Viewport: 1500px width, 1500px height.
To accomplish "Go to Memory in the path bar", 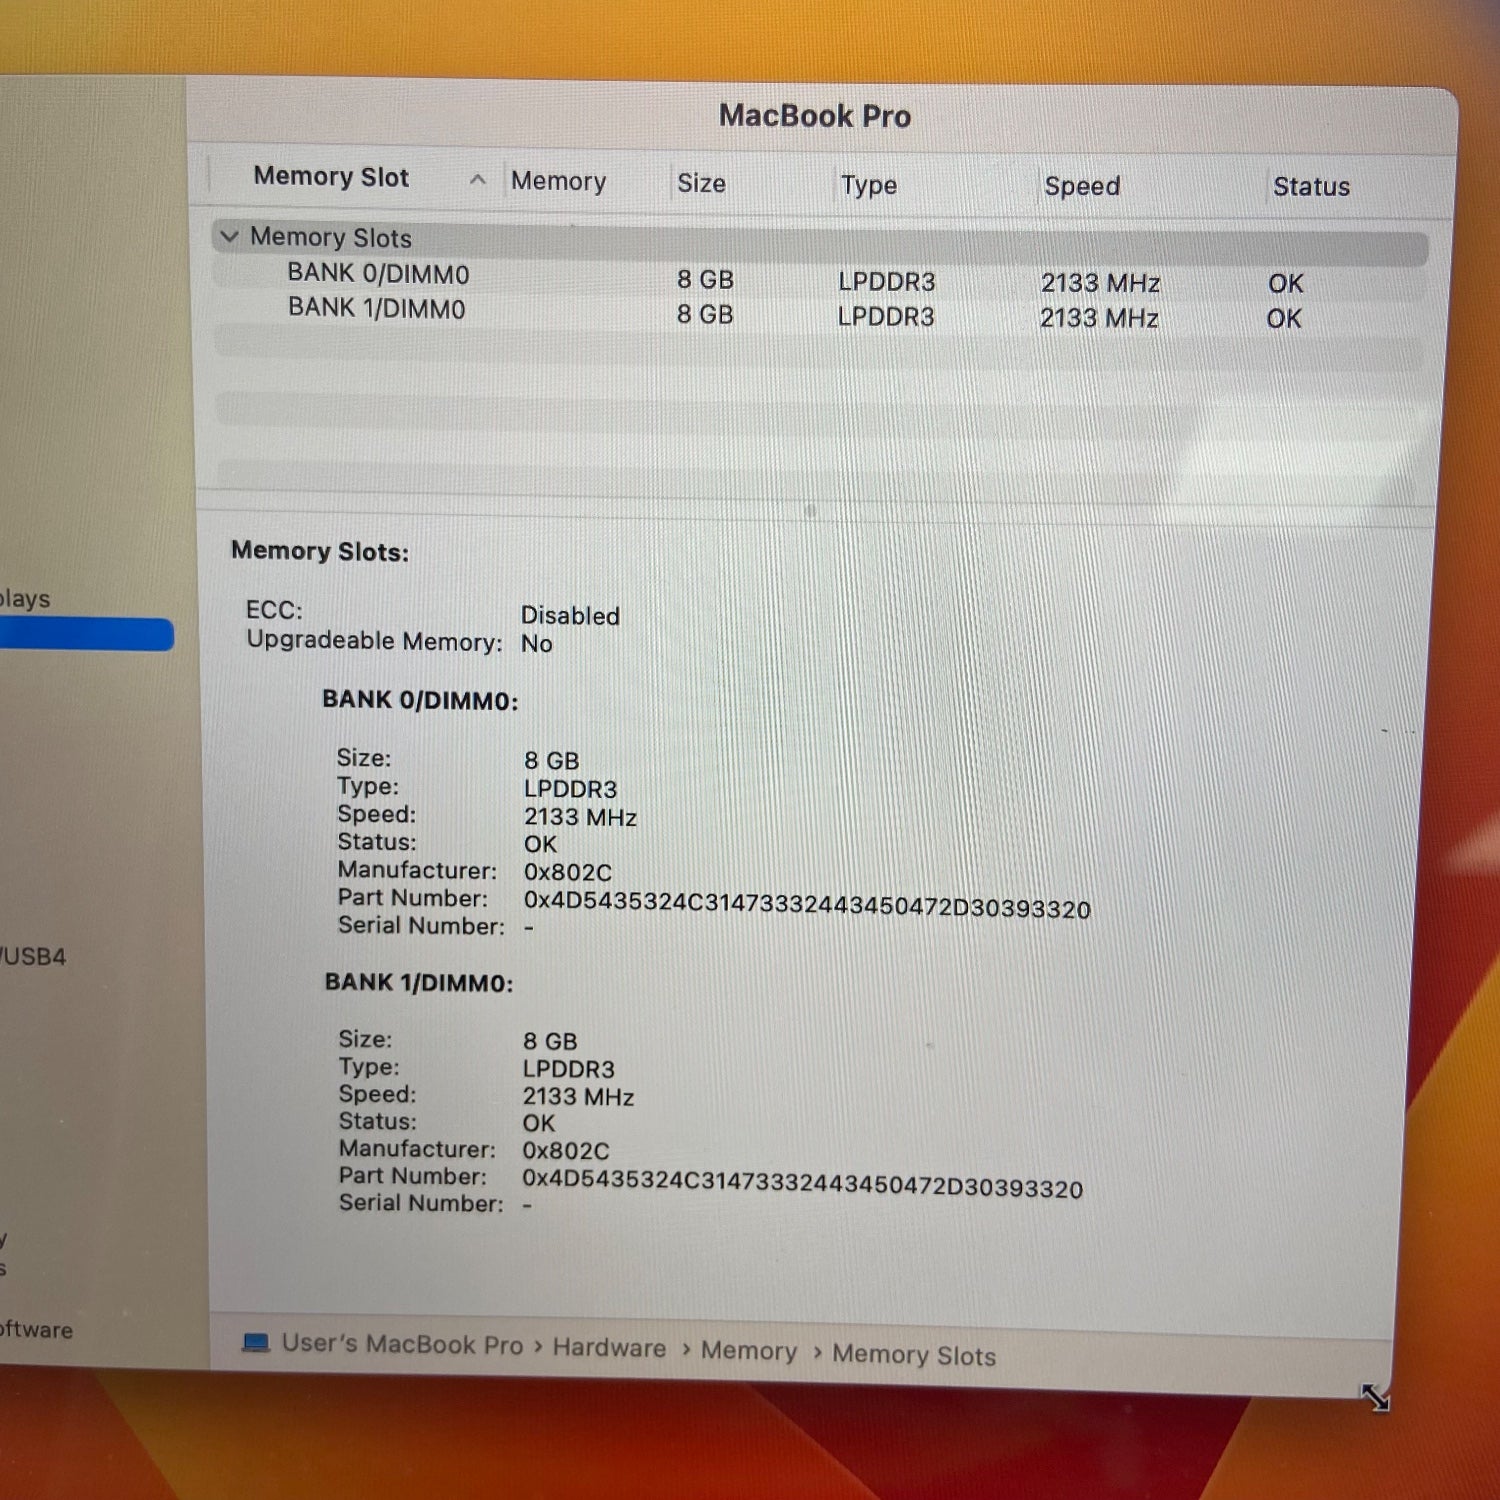I will (x=748, y=1351).
